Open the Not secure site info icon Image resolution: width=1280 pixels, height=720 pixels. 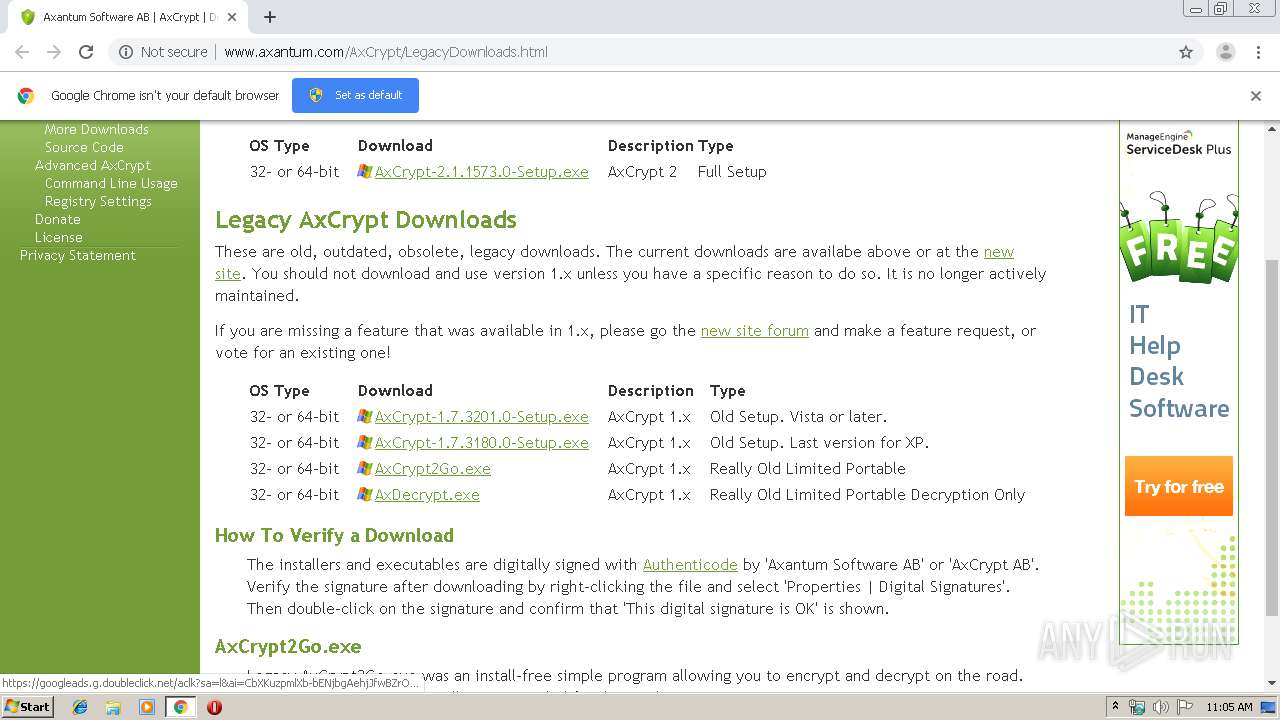click(x=126, y=52)
